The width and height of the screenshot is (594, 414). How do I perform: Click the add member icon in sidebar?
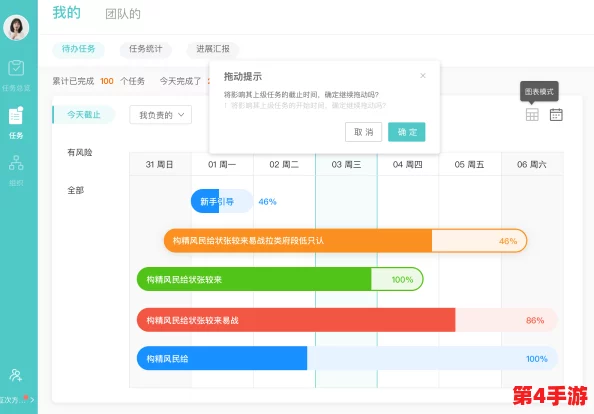16,375
